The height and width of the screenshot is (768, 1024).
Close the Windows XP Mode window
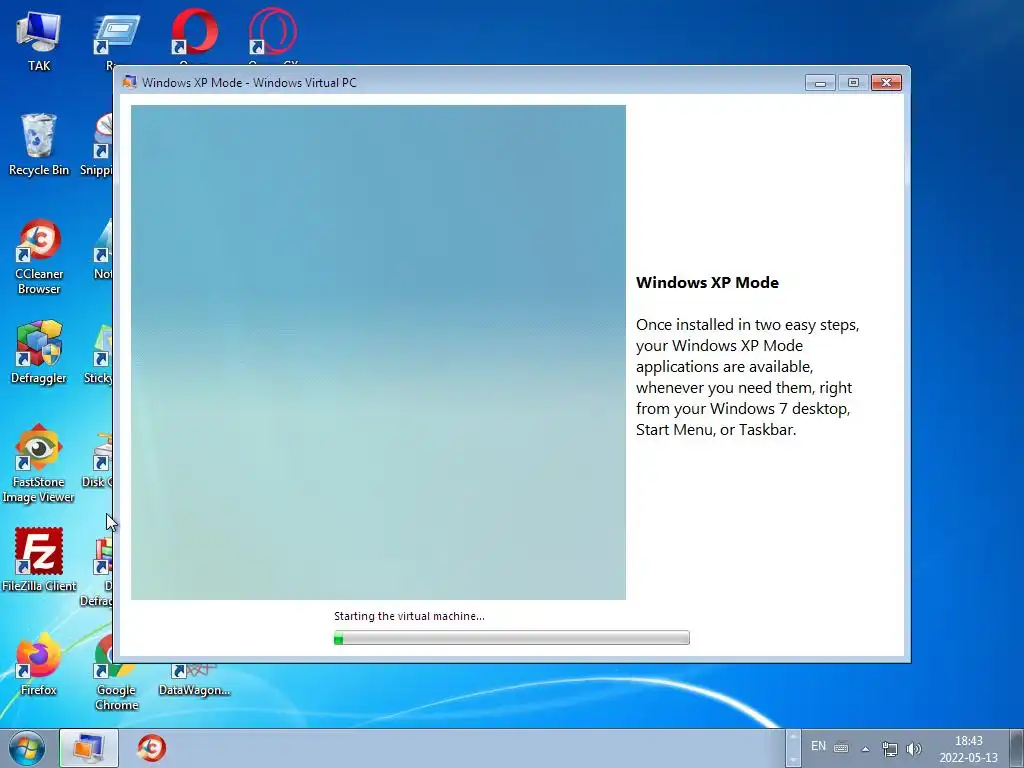(x=886, y=82)
